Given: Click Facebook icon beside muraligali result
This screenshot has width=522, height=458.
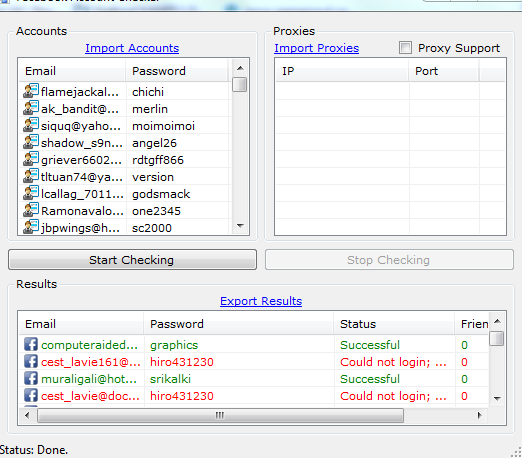Looking at the screenshot, I should 31,378.
